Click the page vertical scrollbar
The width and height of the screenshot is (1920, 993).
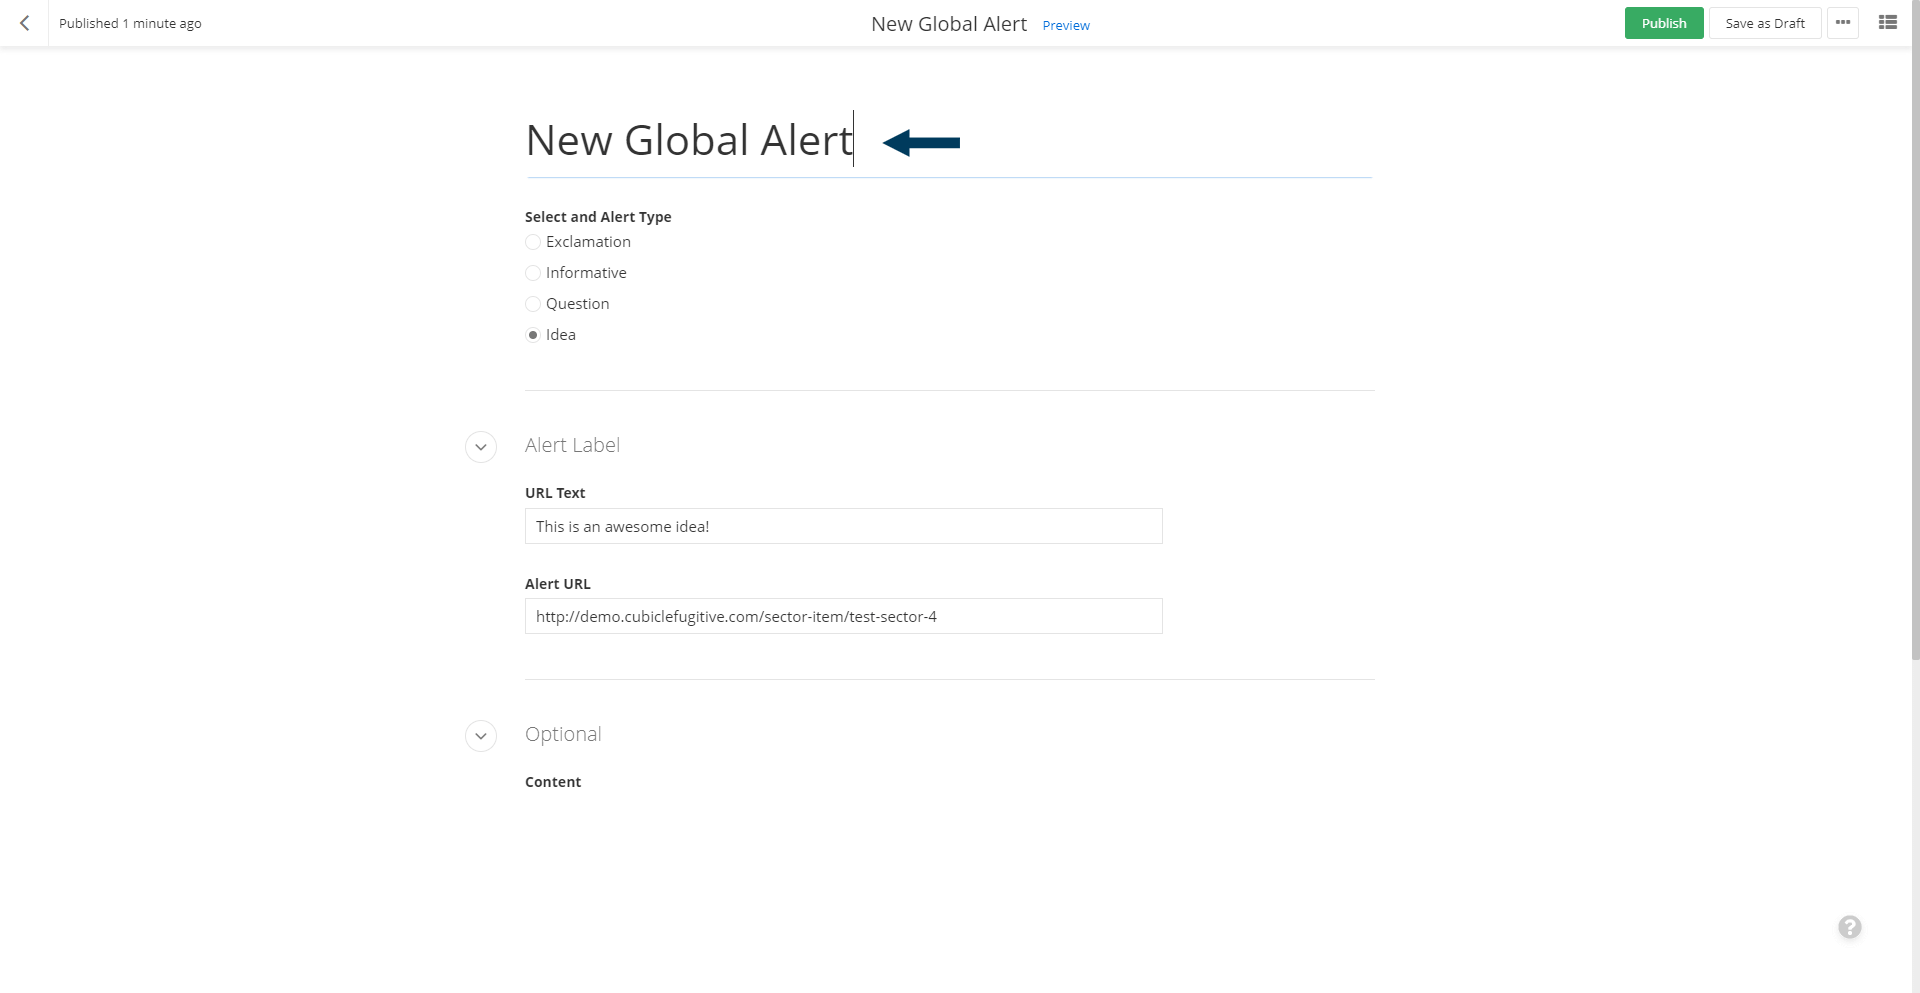click(1914, 330)
